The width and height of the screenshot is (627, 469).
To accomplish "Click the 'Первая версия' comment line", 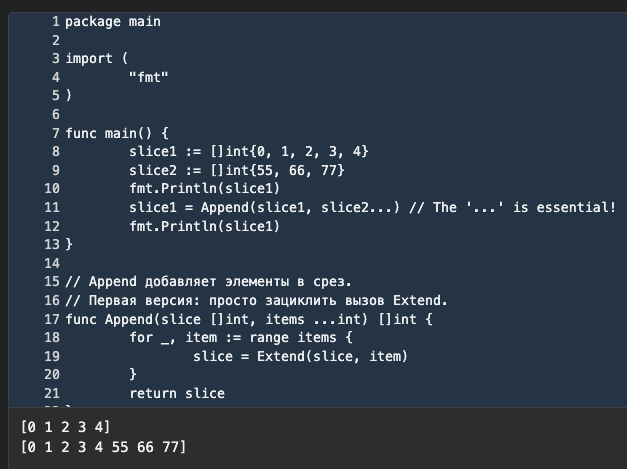I will 256,300.
